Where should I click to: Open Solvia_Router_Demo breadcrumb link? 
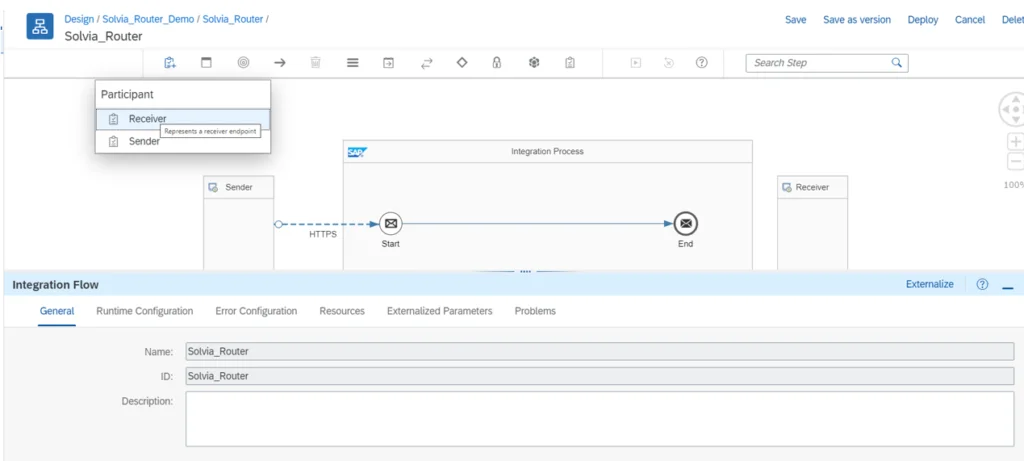pyautogui.click(x=150, y=19)
